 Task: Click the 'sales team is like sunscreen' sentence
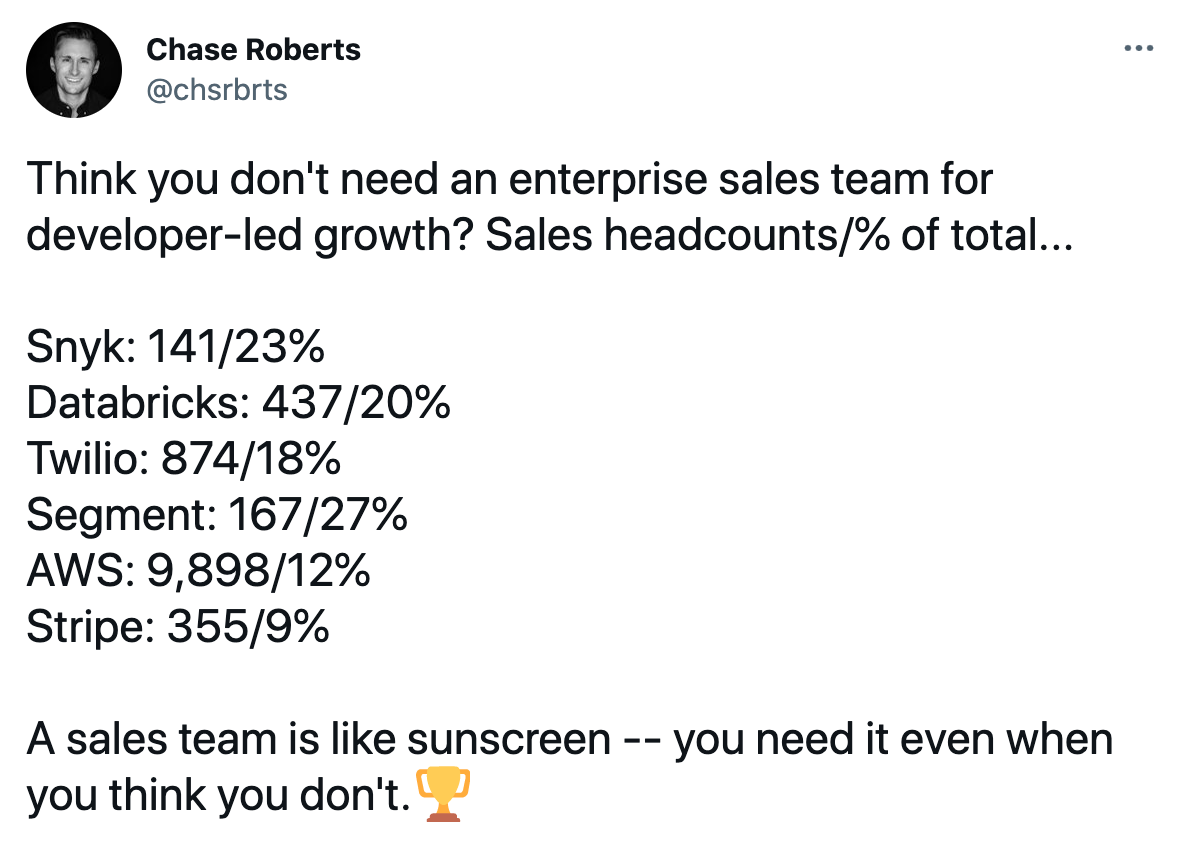tap(319, 740)
